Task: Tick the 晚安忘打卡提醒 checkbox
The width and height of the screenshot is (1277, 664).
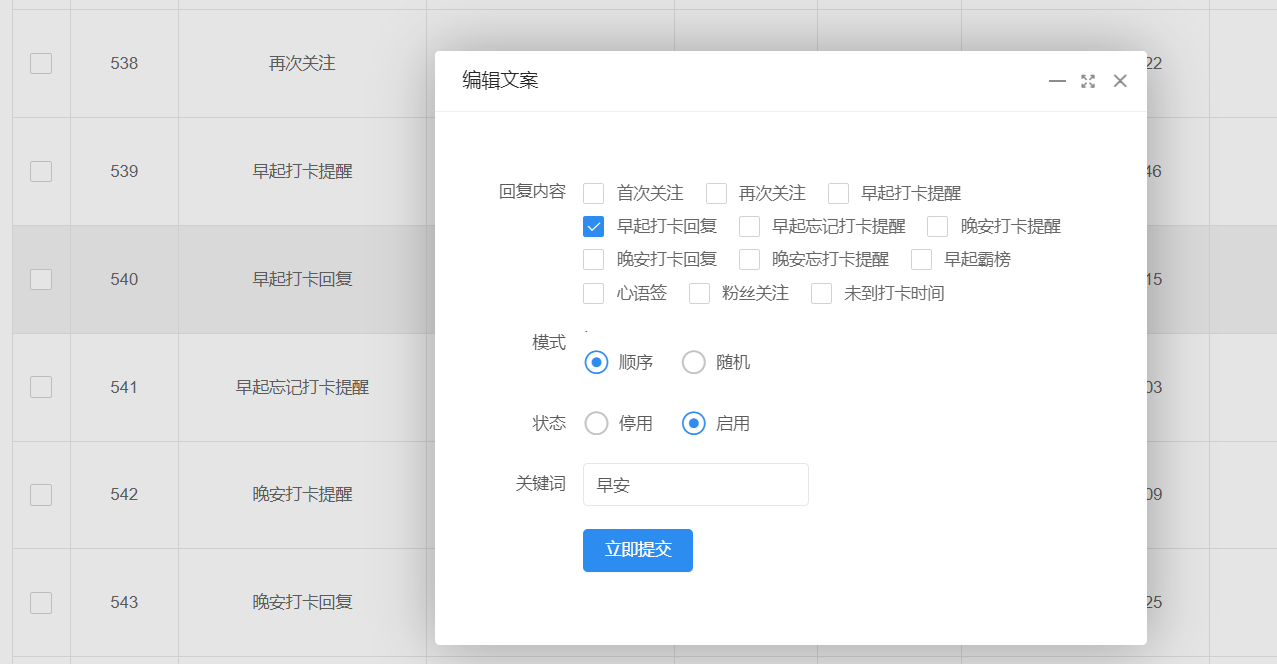Action: (x=749, y=259)
